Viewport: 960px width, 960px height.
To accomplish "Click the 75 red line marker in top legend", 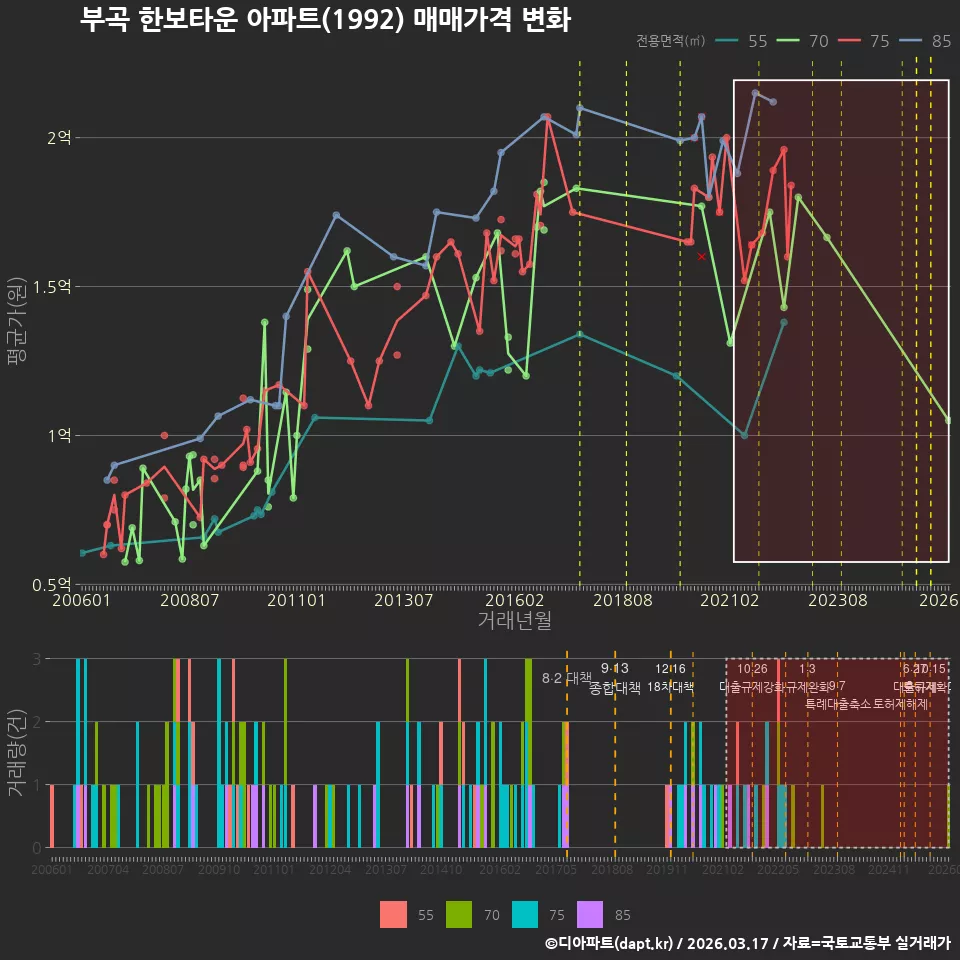I will 849,41.
